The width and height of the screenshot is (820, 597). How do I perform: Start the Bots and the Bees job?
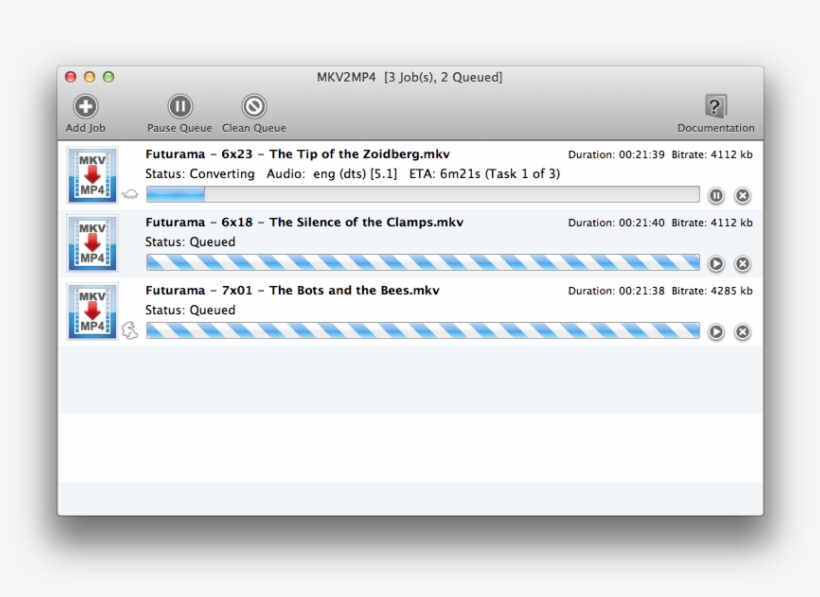click(716, 332)
